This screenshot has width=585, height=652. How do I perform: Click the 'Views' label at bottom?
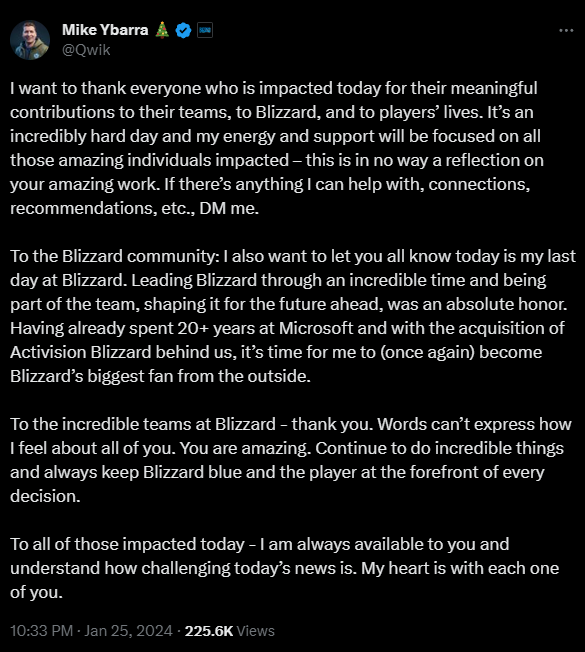click(256, 631)
